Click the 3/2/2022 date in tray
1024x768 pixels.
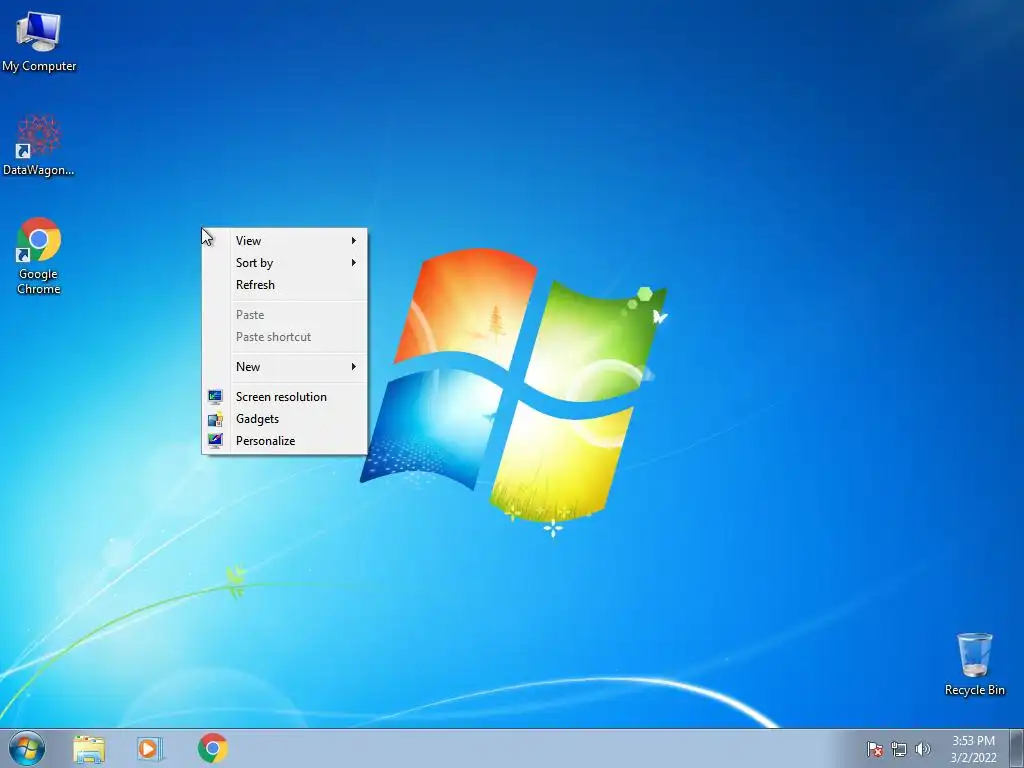[x=973, y=758]
